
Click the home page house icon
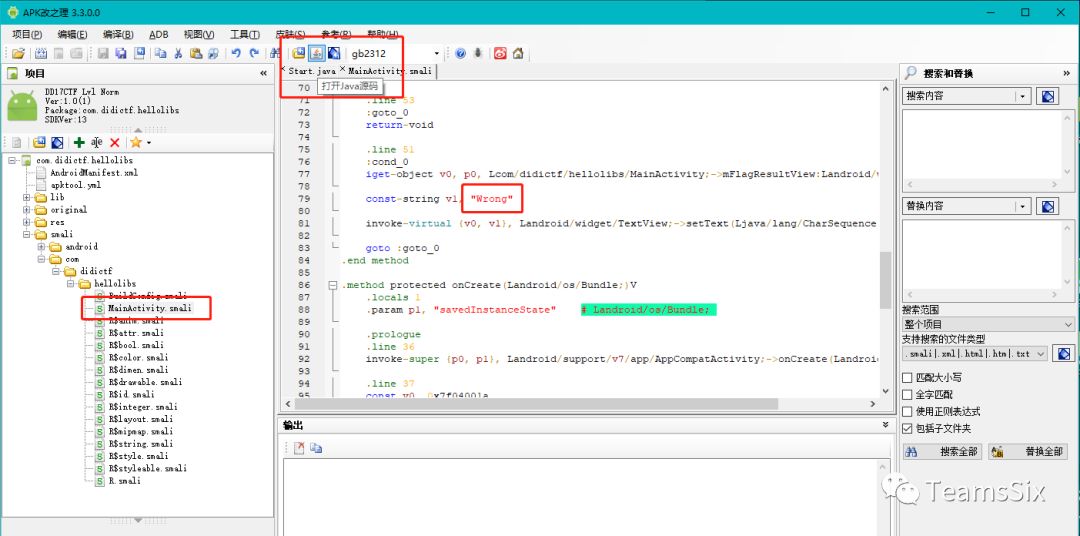tap(518, 53)
